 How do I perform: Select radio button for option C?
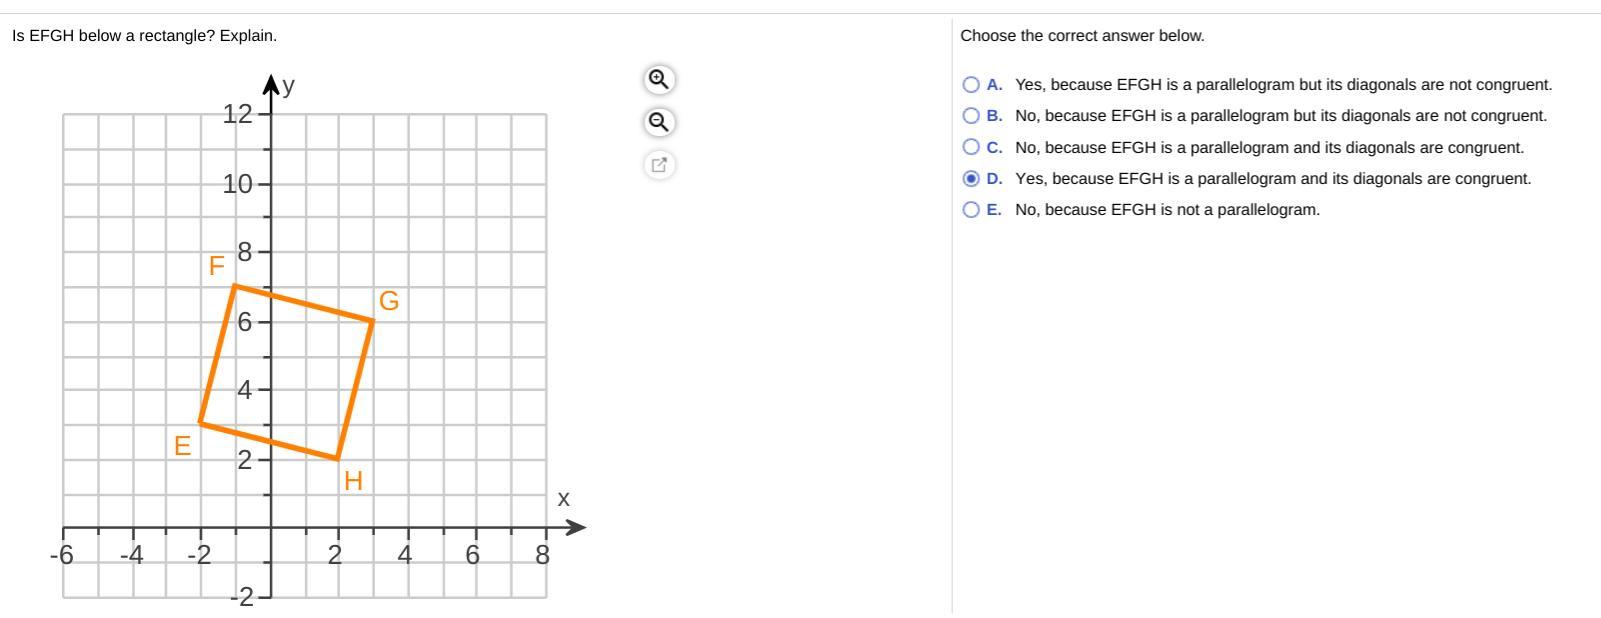[x=971, y=147]
